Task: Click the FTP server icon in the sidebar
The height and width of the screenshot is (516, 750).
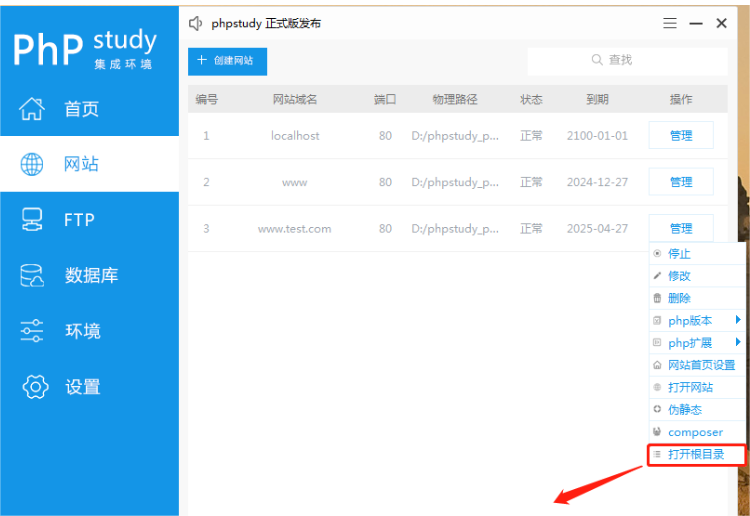Action: point(32,220)
